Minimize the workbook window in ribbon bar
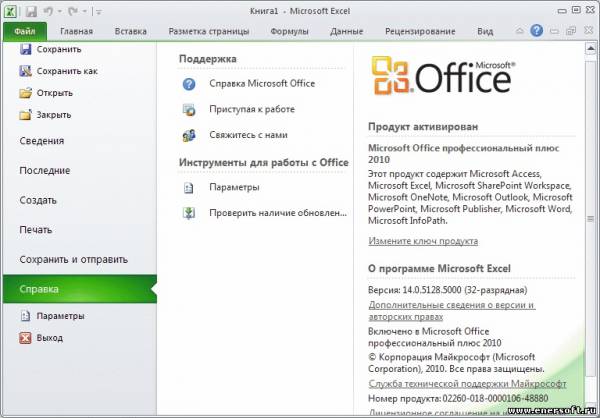Image resolution: width=600 pixels, height=418 pixels. coord(554,31)
